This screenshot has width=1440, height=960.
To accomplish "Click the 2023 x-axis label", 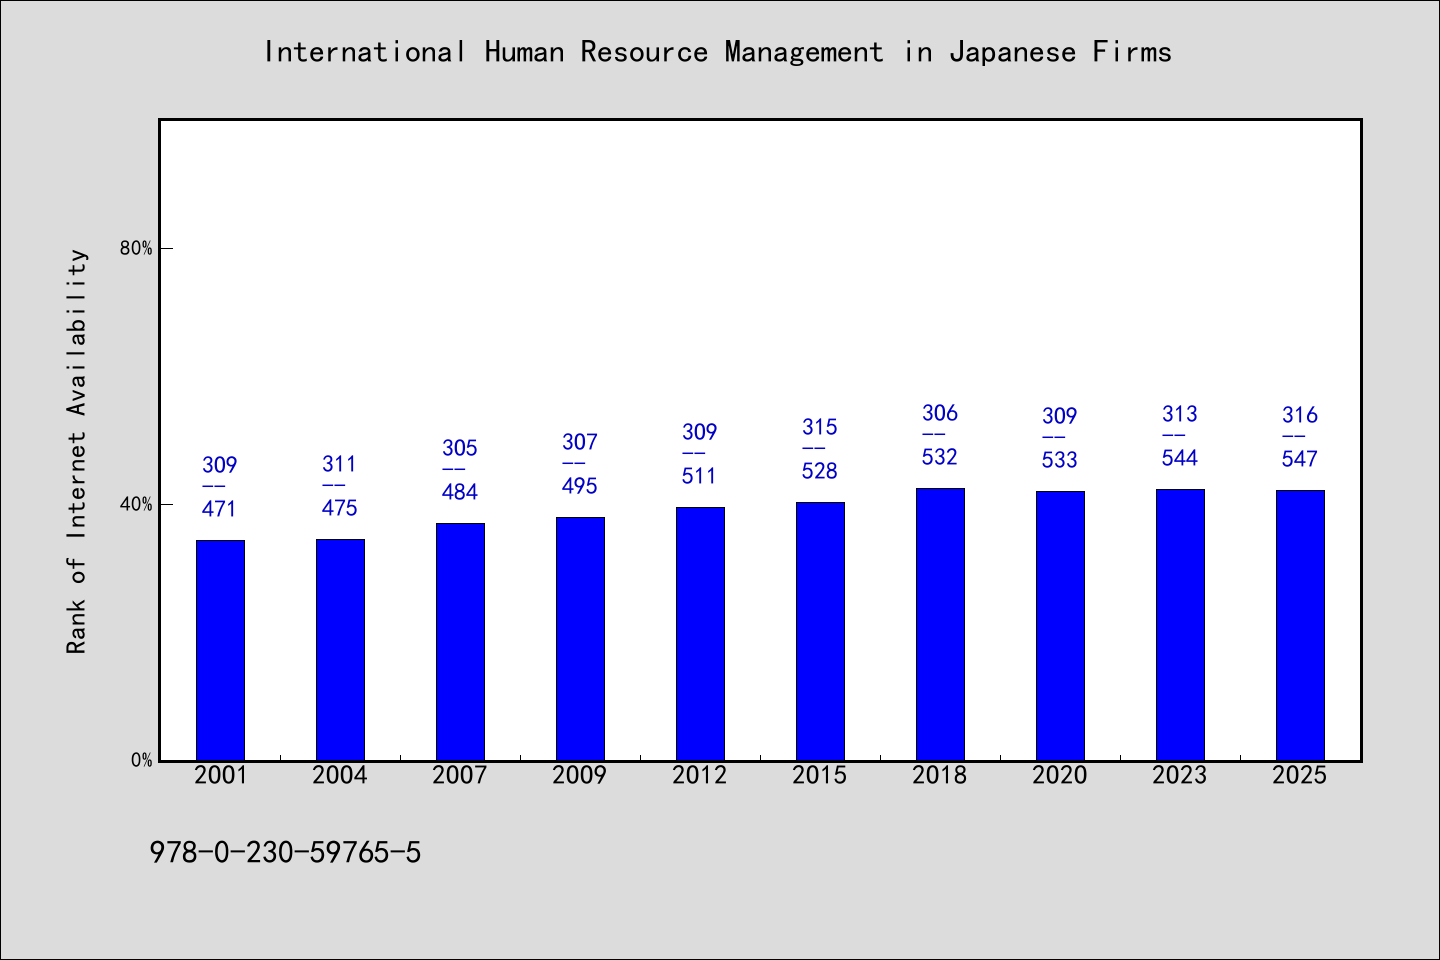I will pyautogui.click(x=1180, y=775).
